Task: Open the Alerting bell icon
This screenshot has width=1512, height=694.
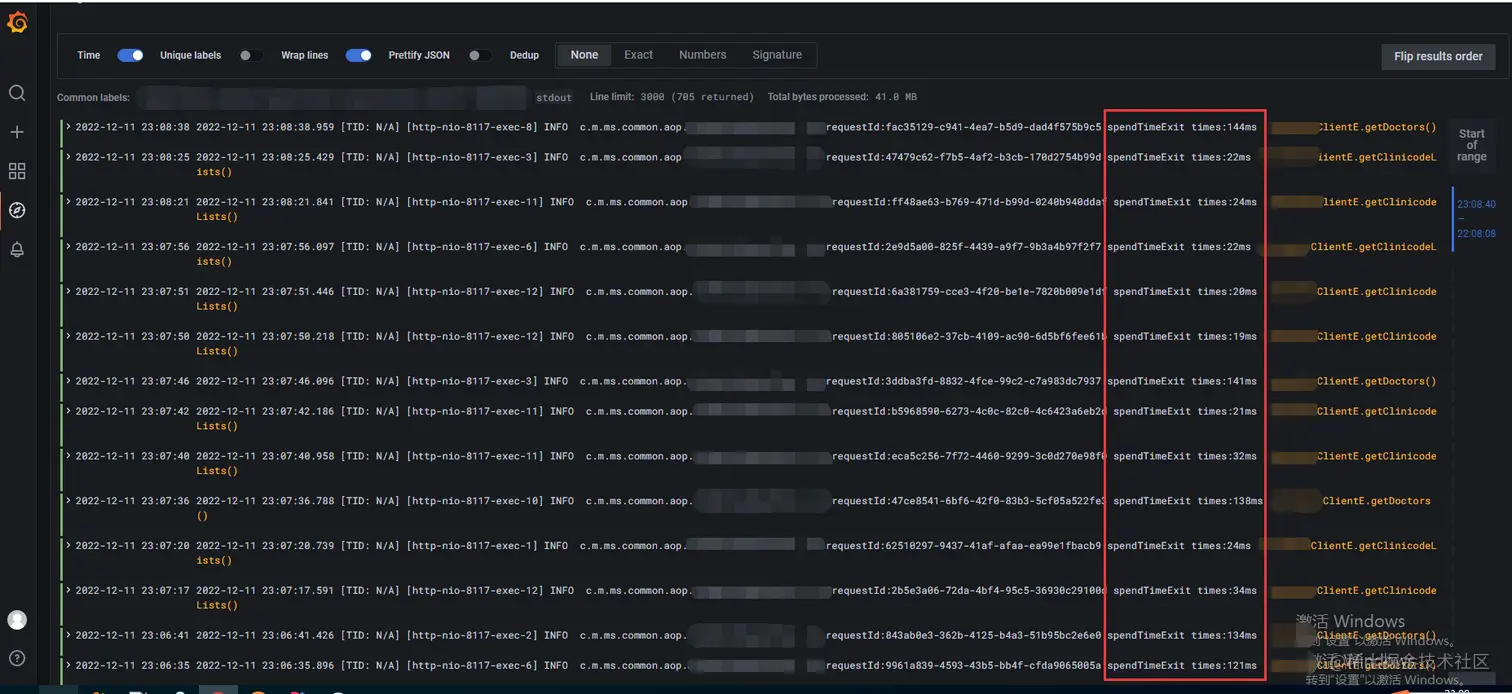Action: click(x=17, y=249)
